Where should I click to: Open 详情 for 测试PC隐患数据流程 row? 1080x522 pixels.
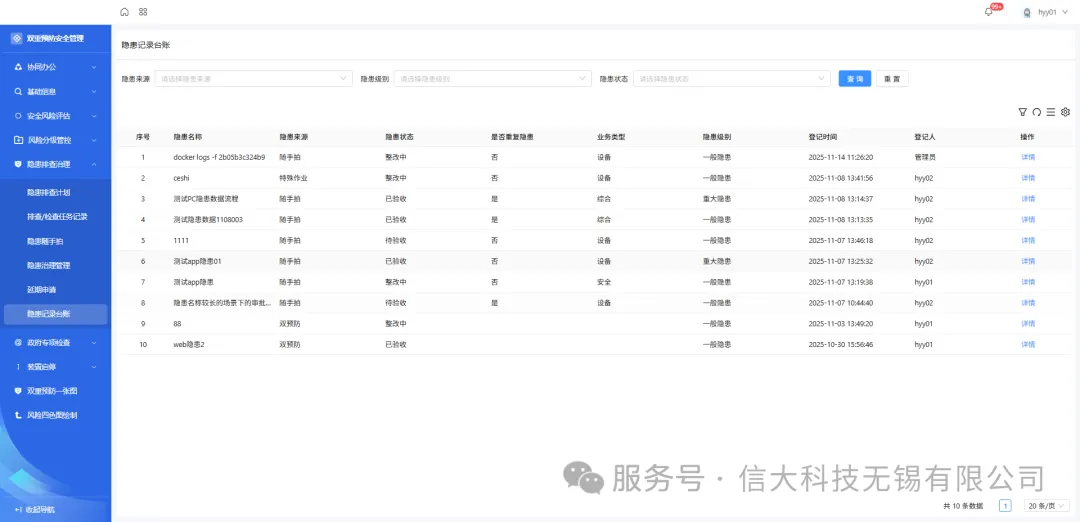click(x=1028, y=199)
